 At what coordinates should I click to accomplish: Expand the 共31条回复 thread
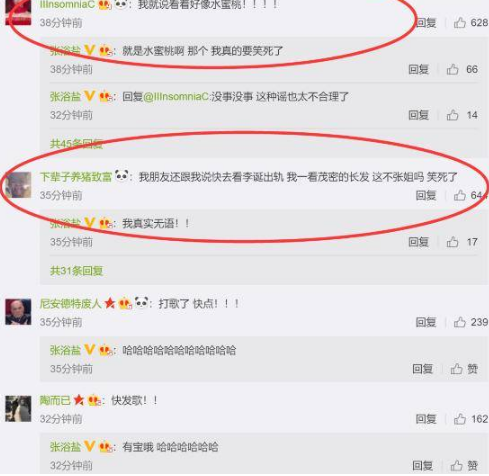click(76, 271)
